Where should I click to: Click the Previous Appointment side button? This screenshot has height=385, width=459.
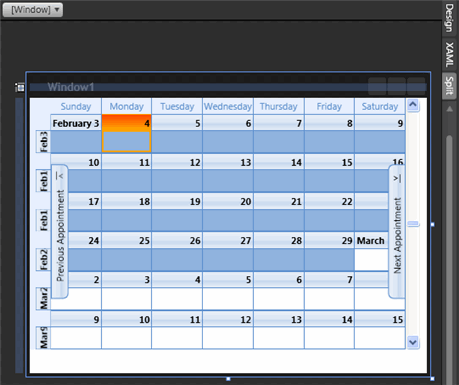[x=60, y=231]
